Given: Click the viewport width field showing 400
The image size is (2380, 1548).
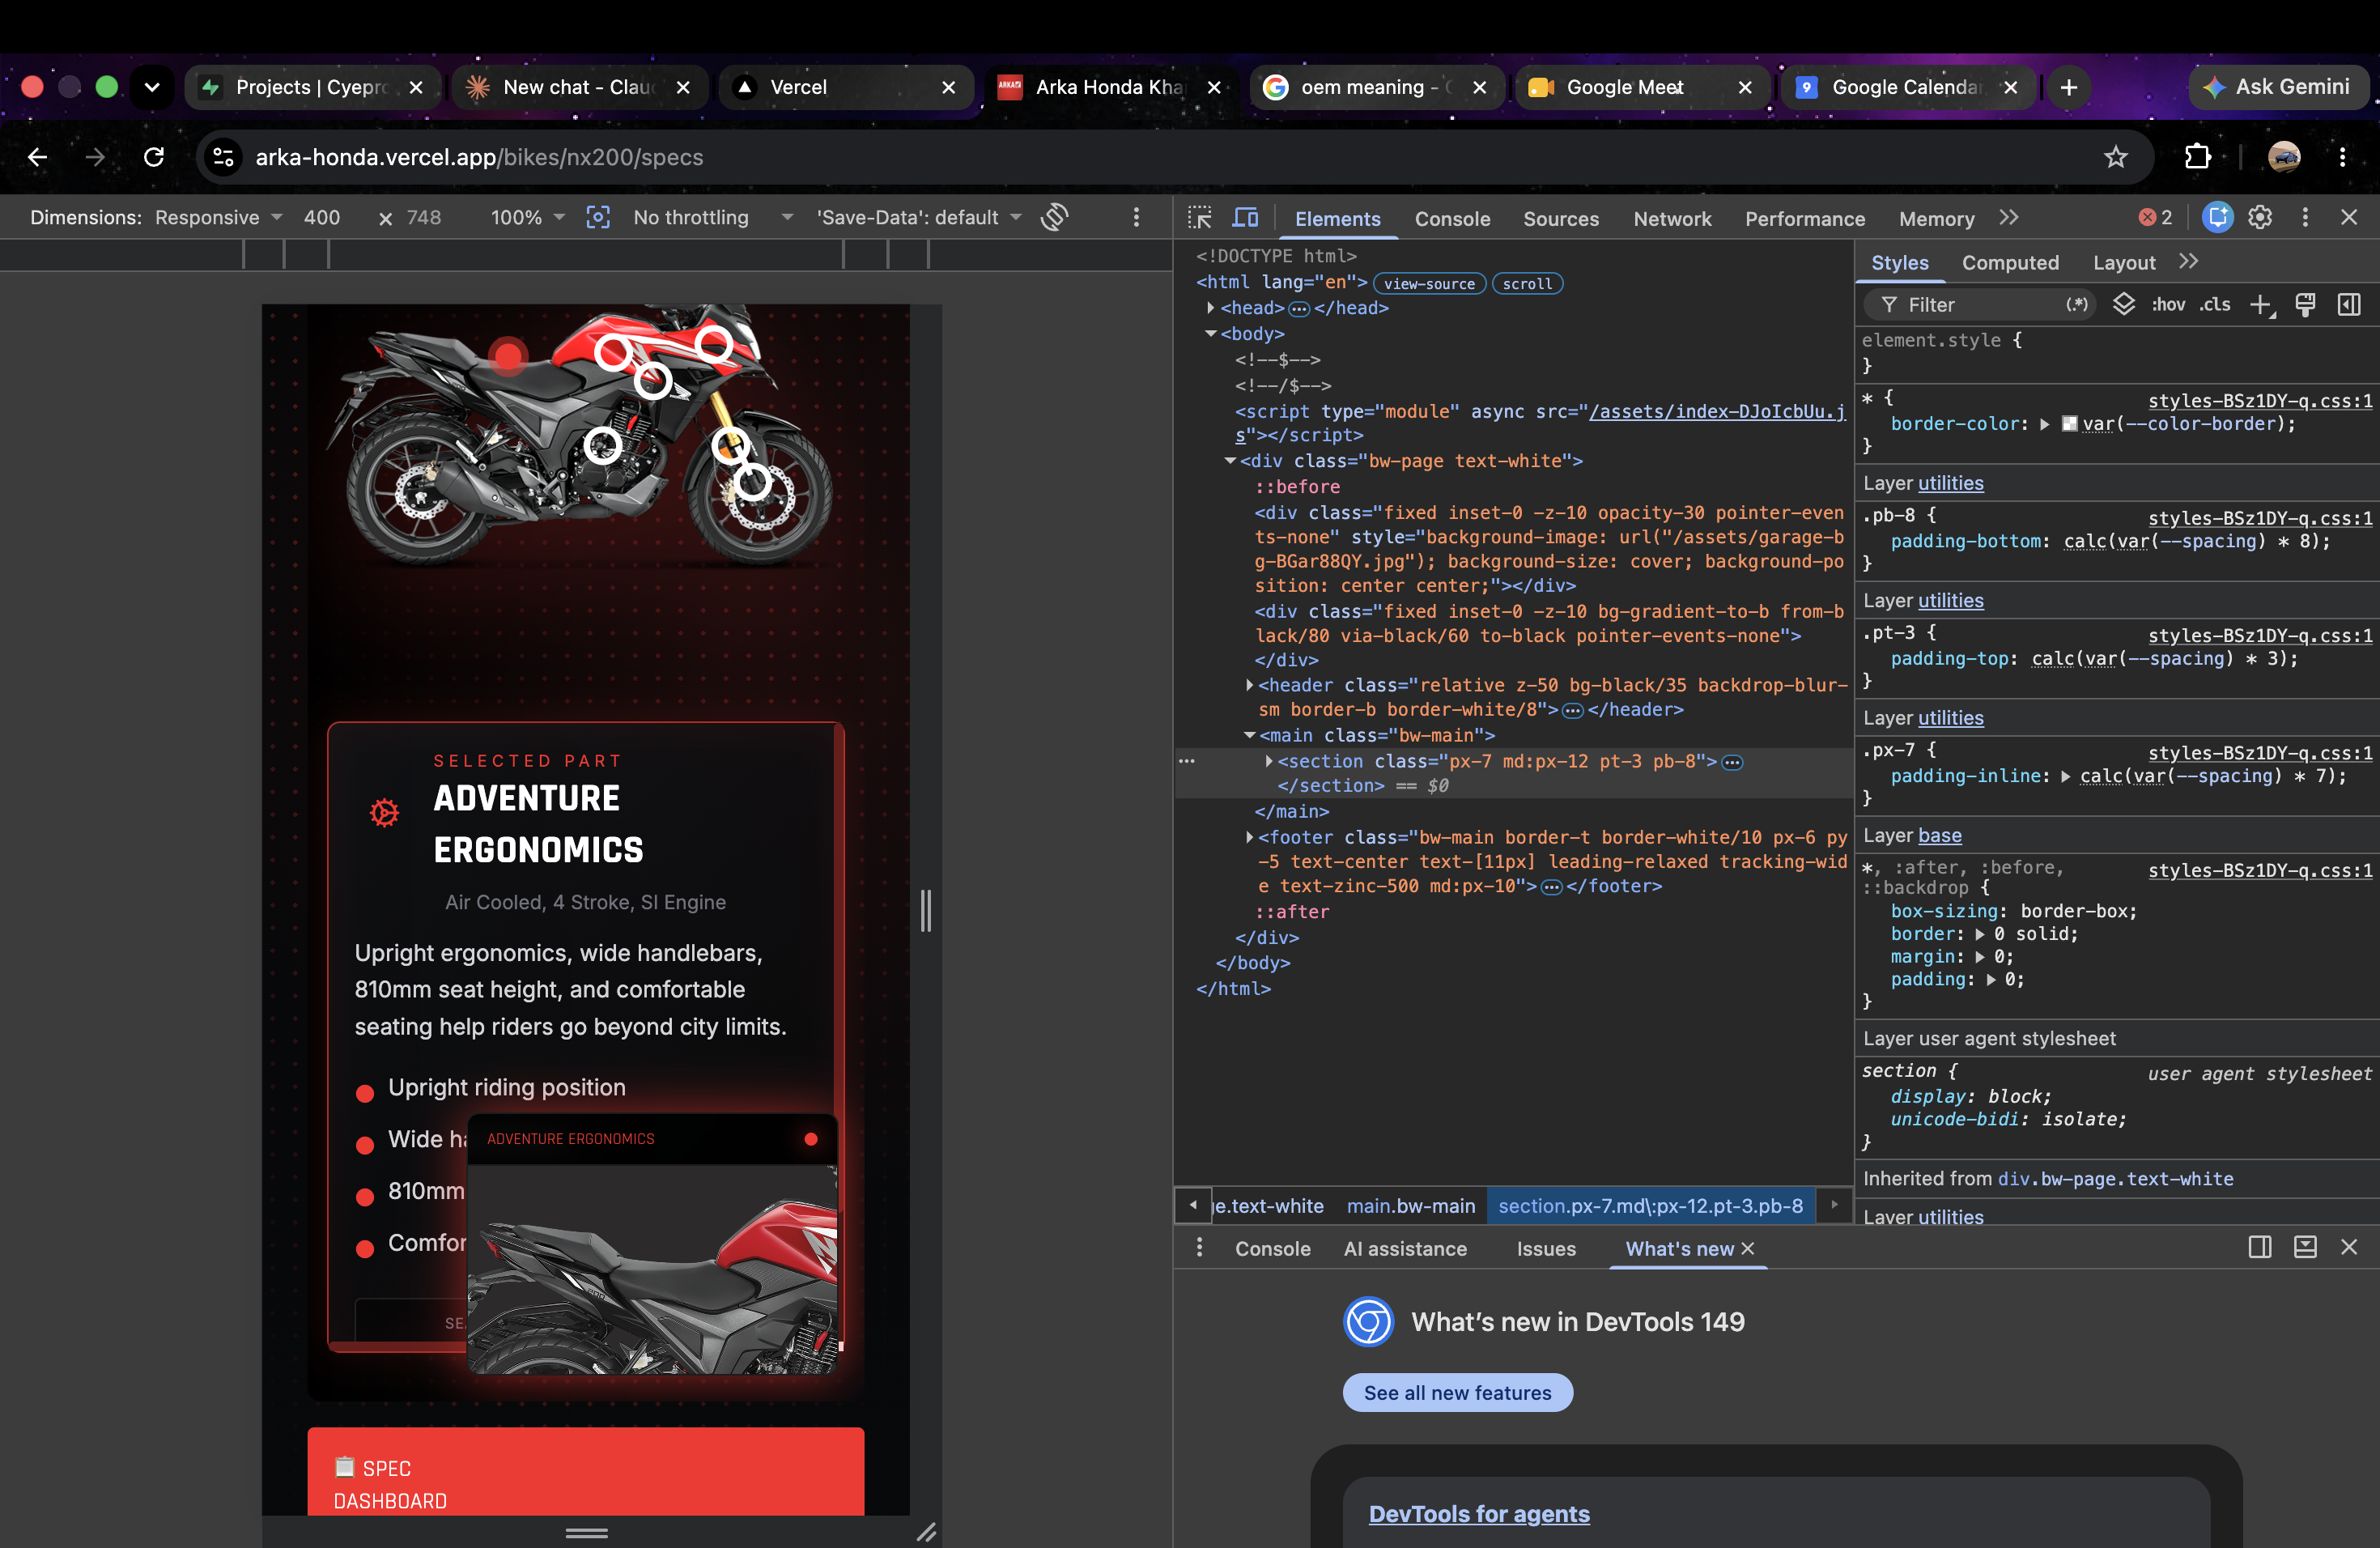Looking at the screenshot, I should tap(321, 217).
